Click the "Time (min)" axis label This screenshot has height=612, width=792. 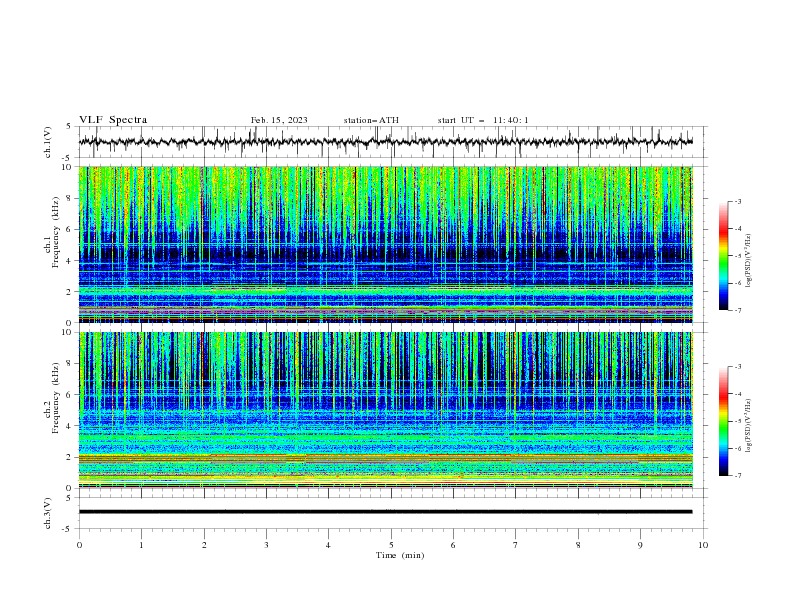coord(400,555)
